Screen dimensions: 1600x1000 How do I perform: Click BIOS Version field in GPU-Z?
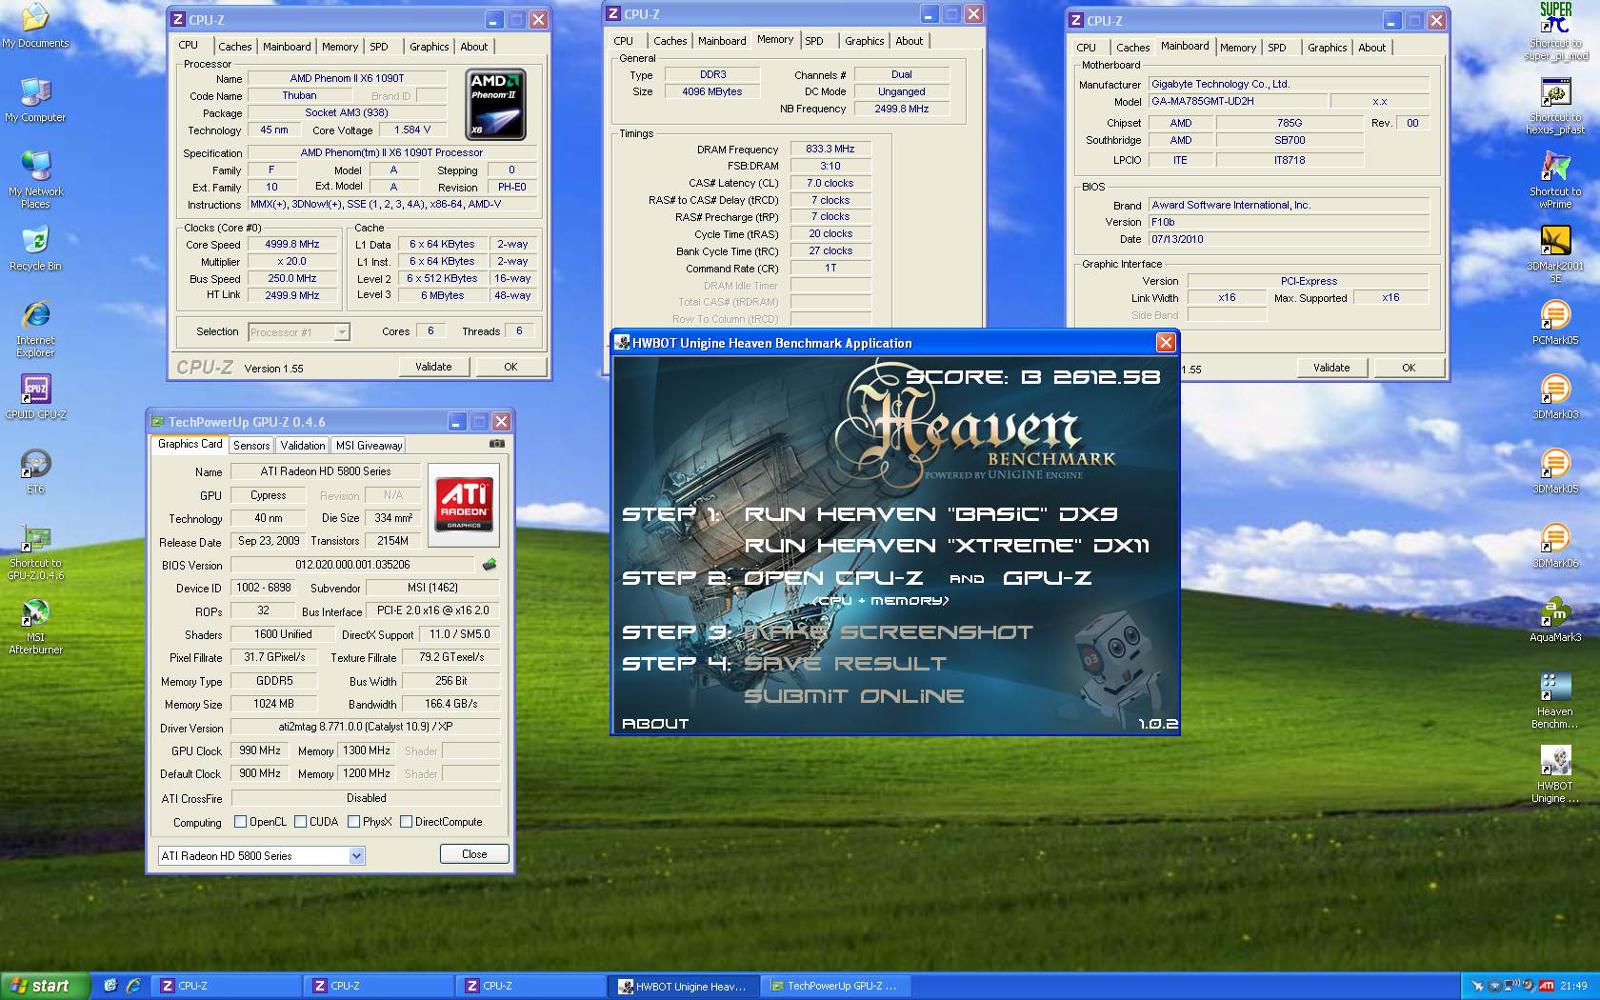[352, 565]
